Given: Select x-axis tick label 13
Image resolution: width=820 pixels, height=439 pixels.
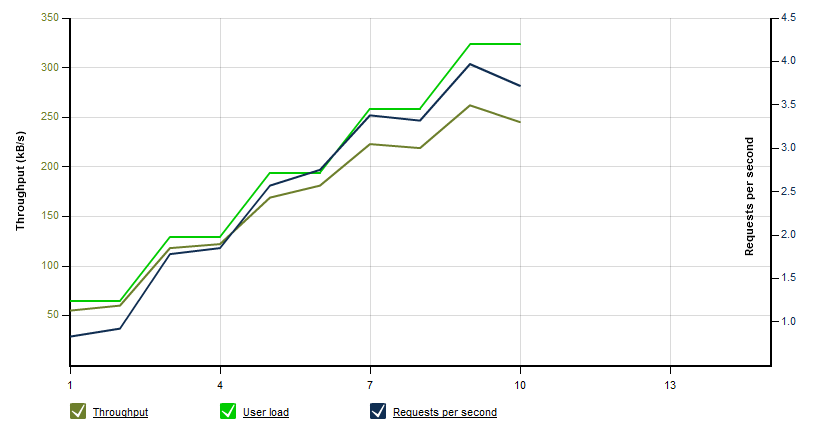Looking at the screenshot, I should 670,386.
